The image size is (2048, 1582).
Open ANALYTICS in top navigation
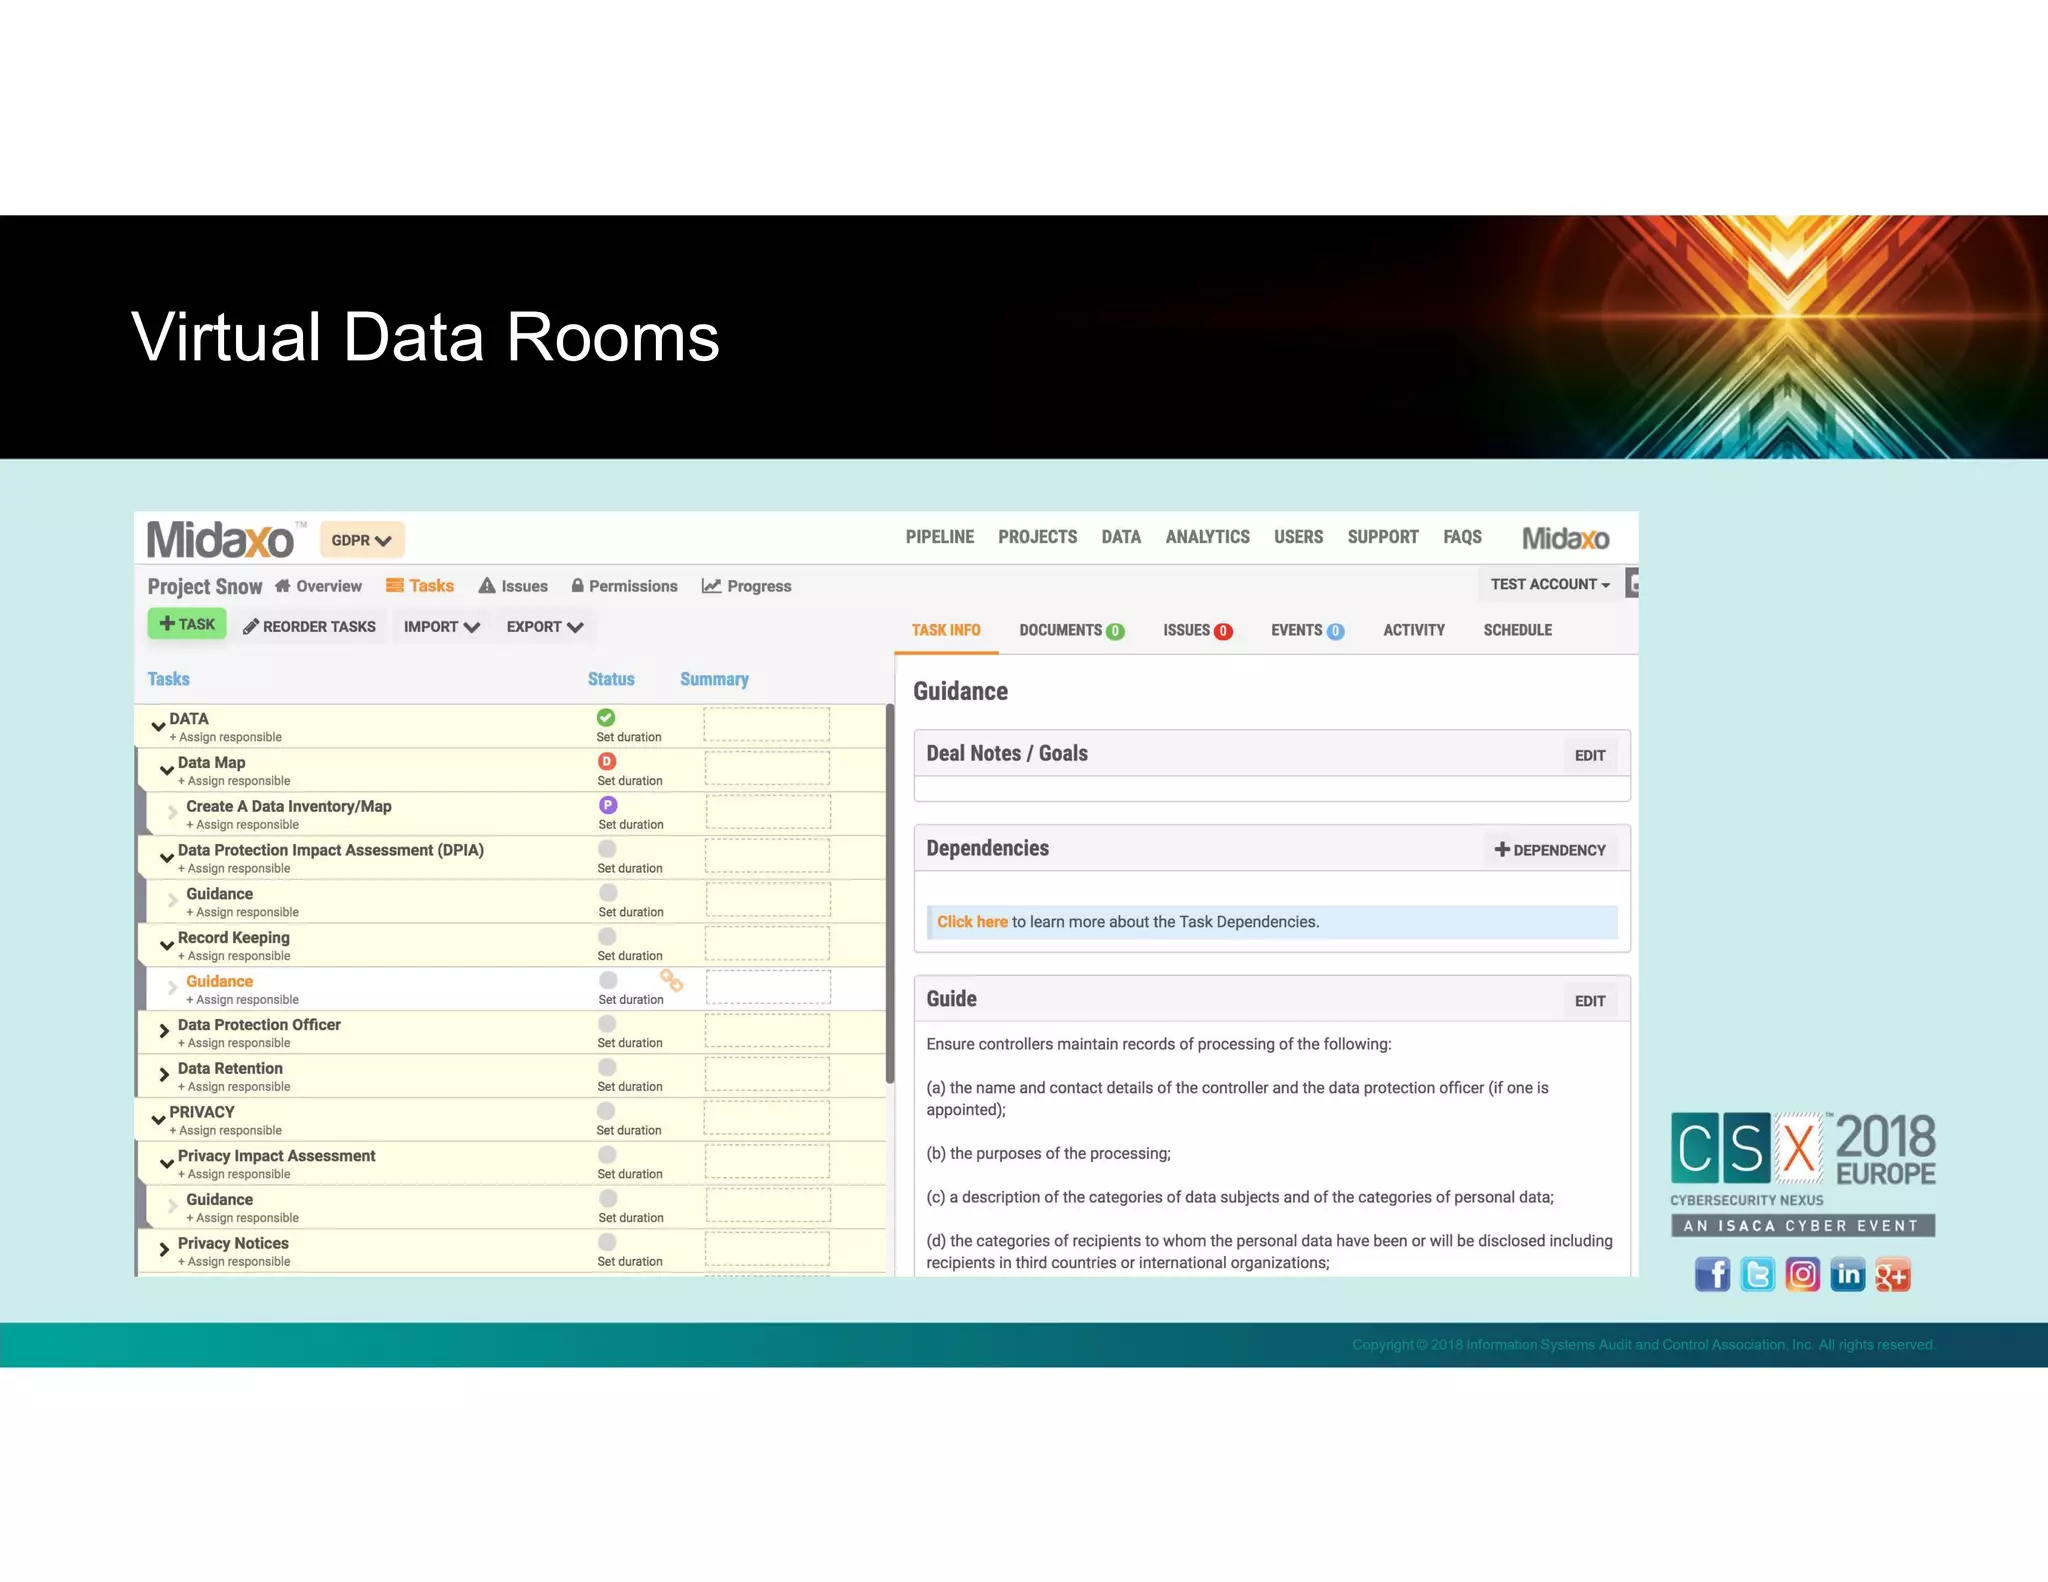[1207, 537]
